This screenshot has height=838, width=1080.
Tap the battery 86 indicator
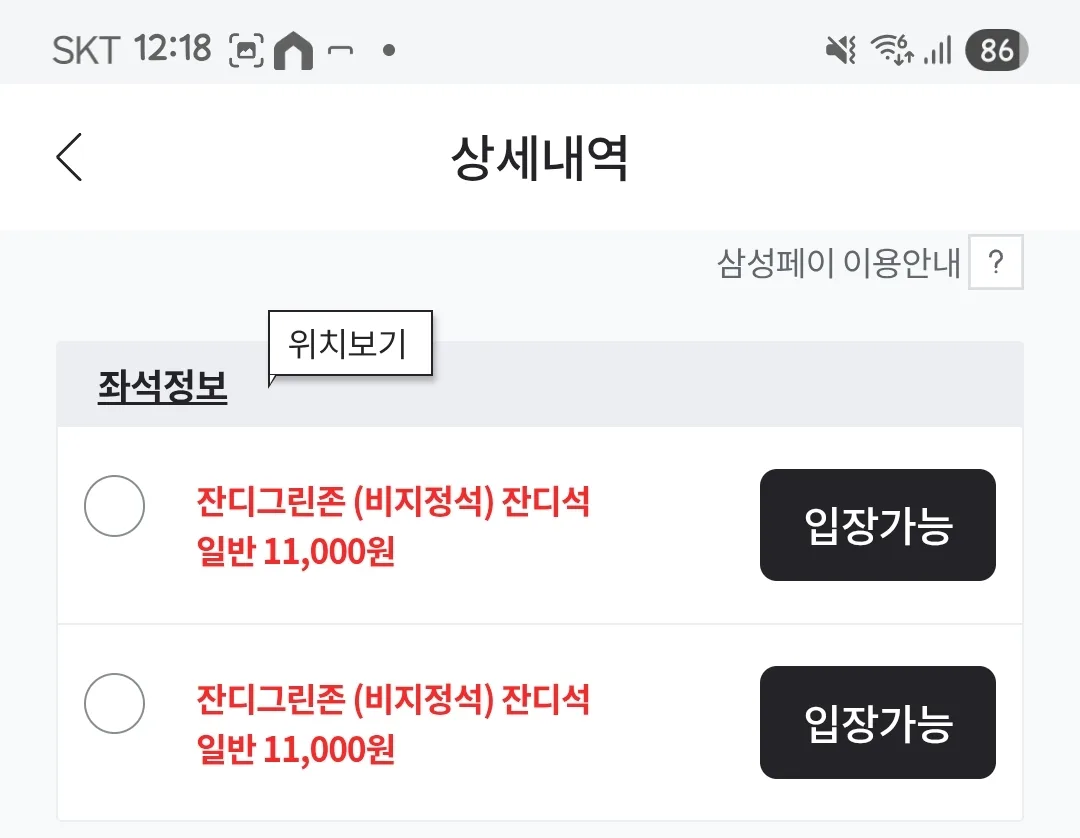[x=996, y=50]
